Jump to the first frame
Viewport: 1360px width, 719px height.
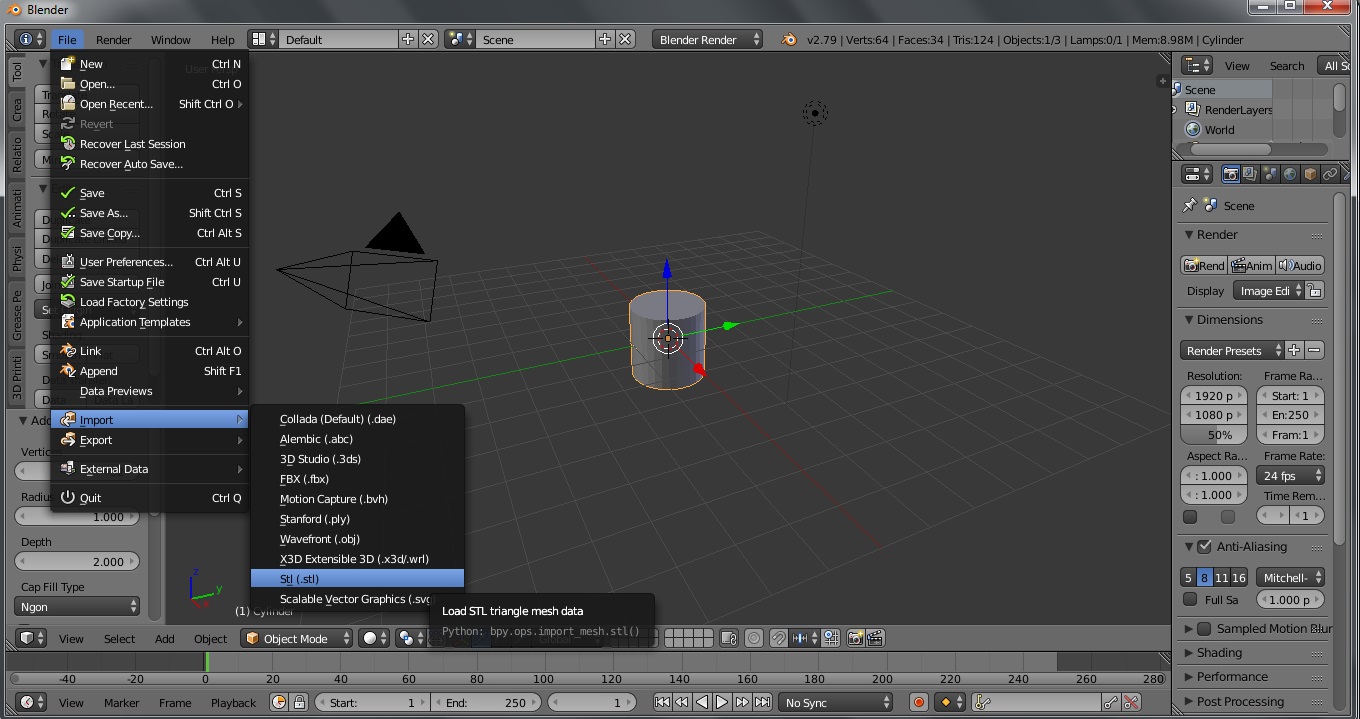[662, 702]
